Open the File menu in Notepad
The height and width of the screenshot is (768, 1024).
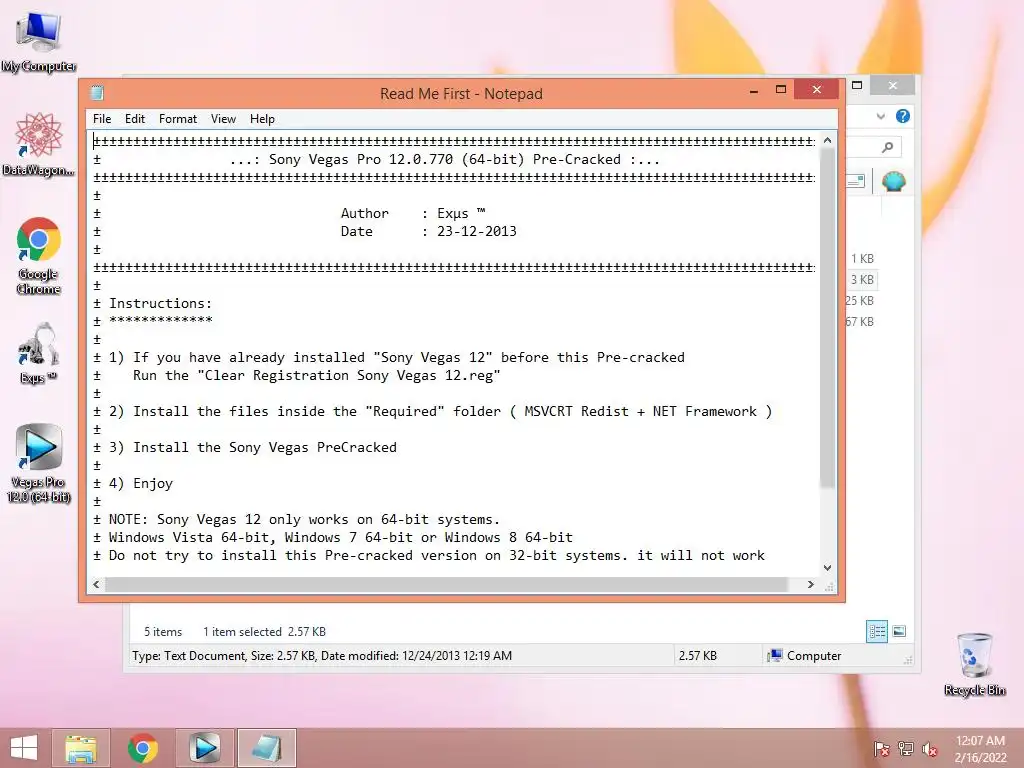102,119
